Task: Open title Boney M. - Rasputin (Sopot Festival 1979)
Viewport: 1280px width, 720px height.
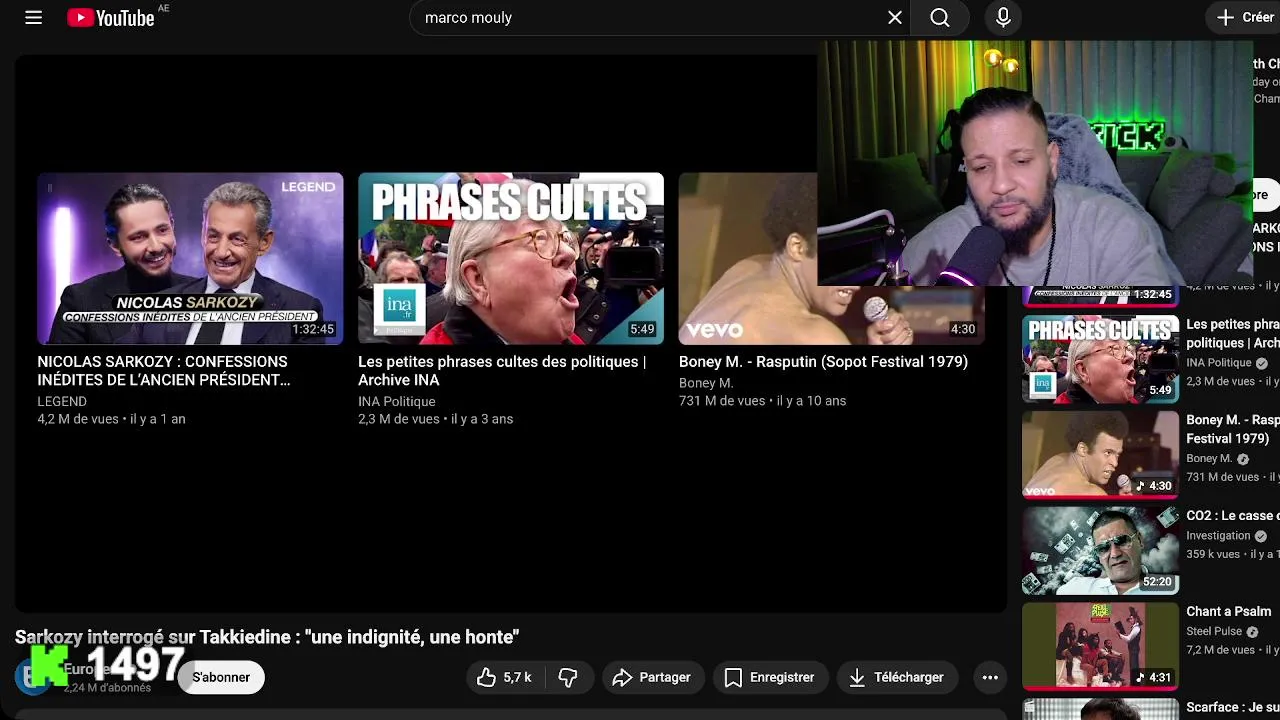Action: pos(823,362)
